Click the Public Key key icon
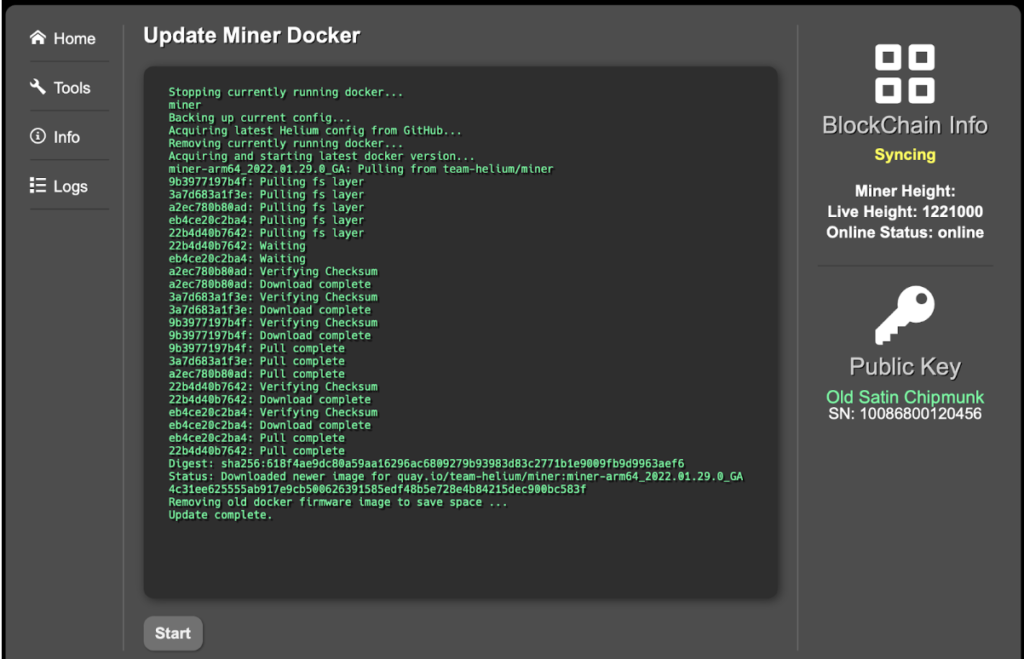1024x659 pixels. [904, 315]
